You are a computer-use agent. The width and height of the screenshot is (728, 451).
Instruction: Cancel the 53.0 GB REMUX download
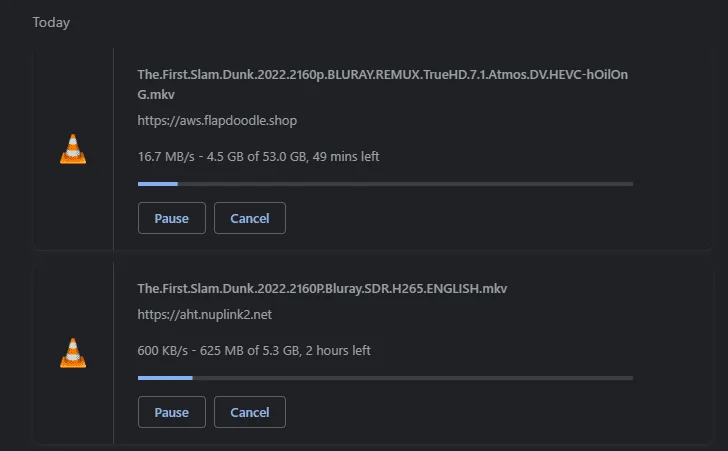pos(250,218)
